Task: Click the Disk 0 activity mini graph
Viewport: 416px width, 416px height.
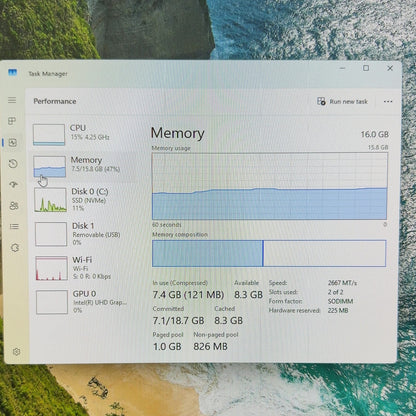Action: click(x=50, y=200)
